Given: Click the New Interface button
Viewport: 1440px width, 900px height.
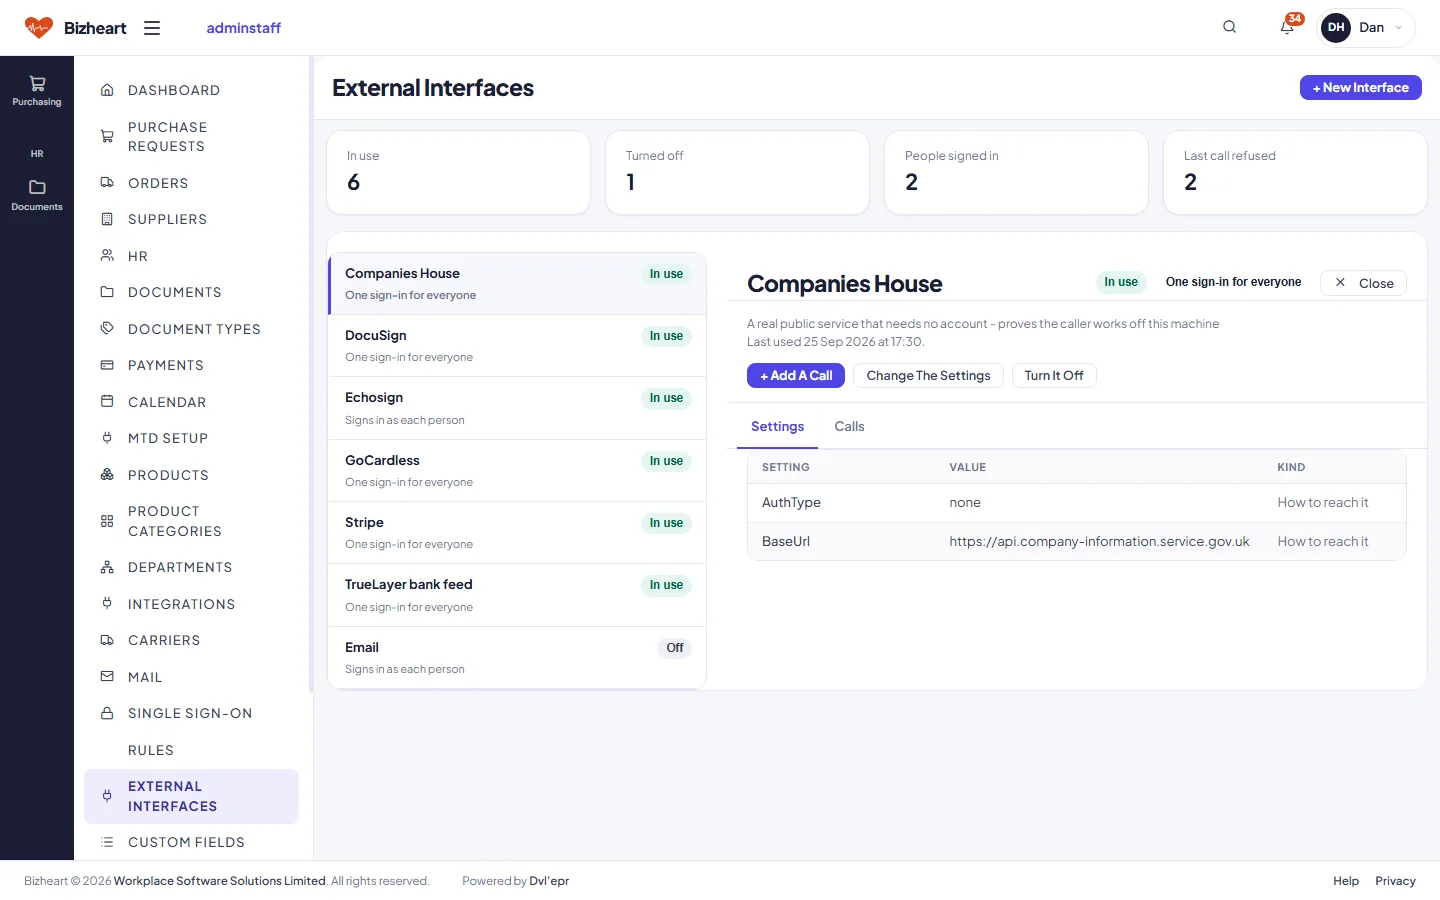Looking at the screenshot, I should 1361,88.
